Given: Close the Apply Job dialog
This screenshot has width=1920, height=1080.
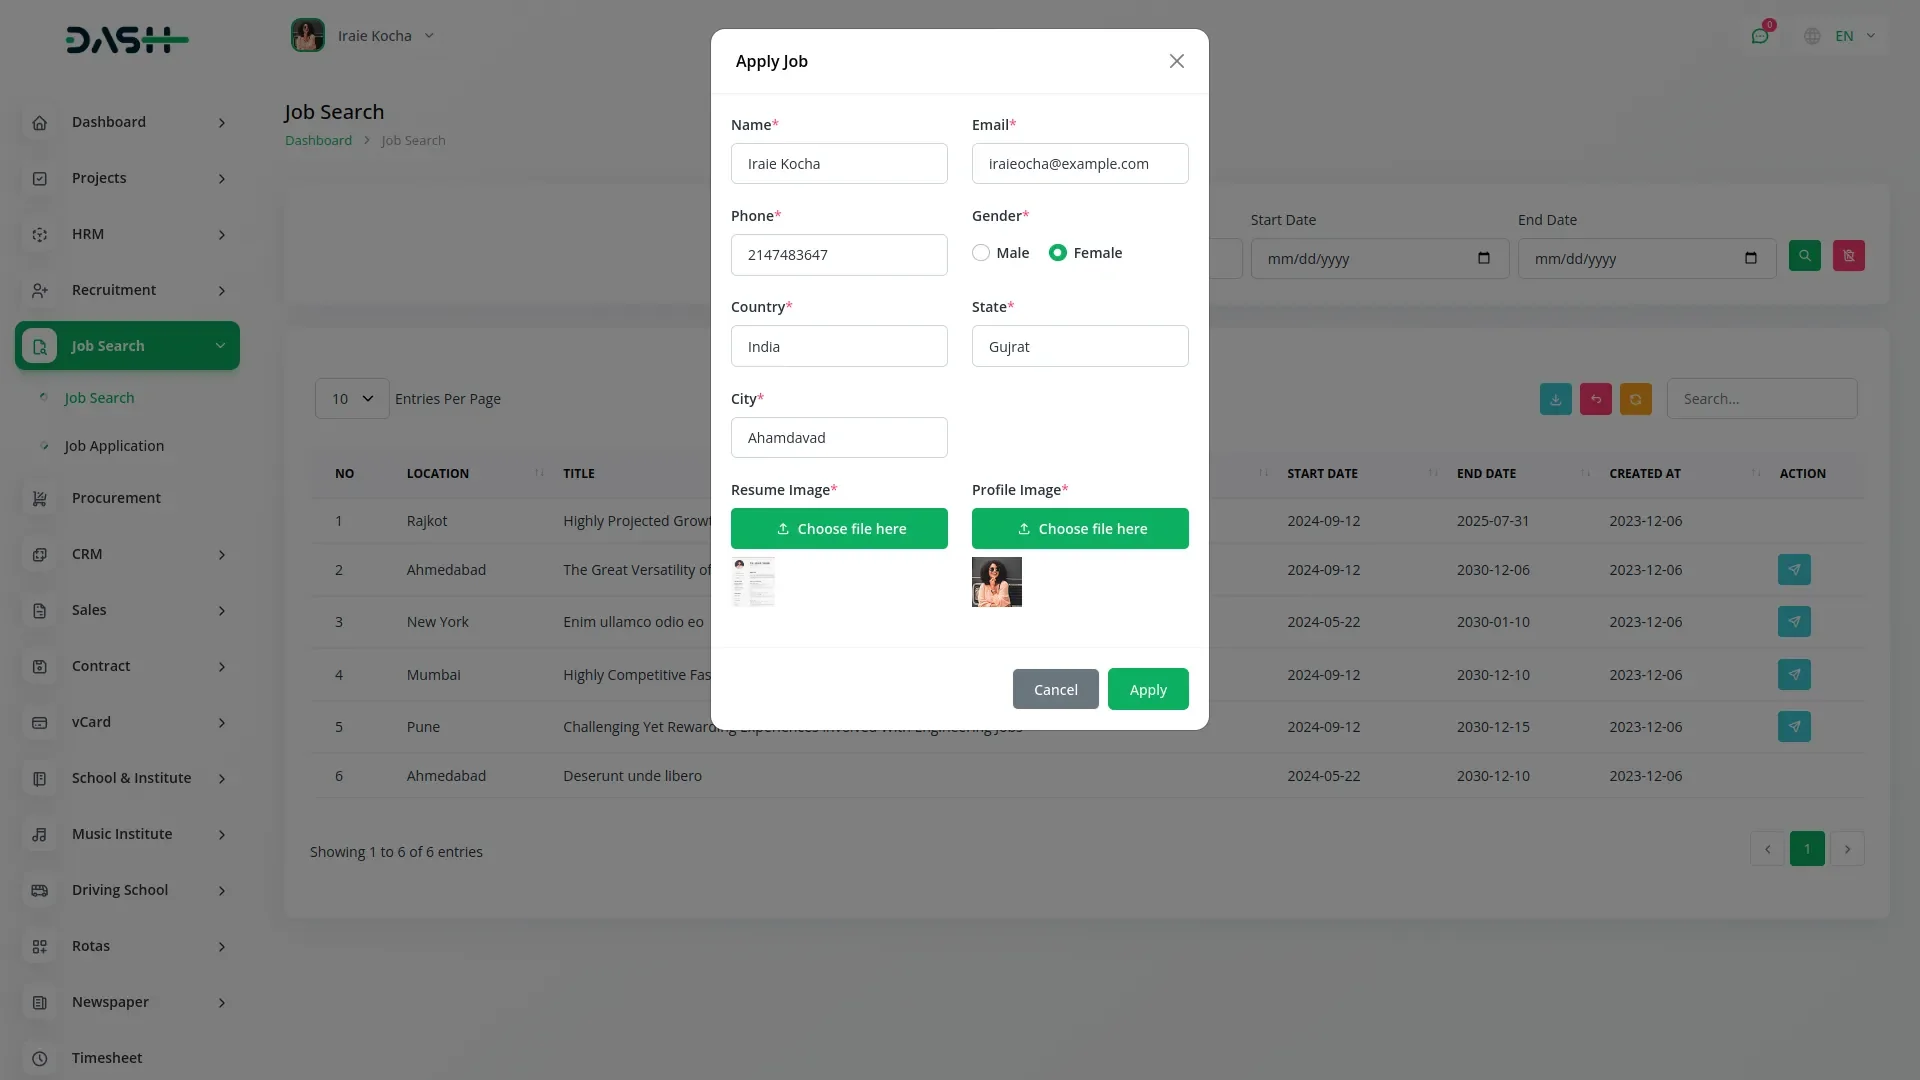Looking at the screenshot, I should (1176, 62).
